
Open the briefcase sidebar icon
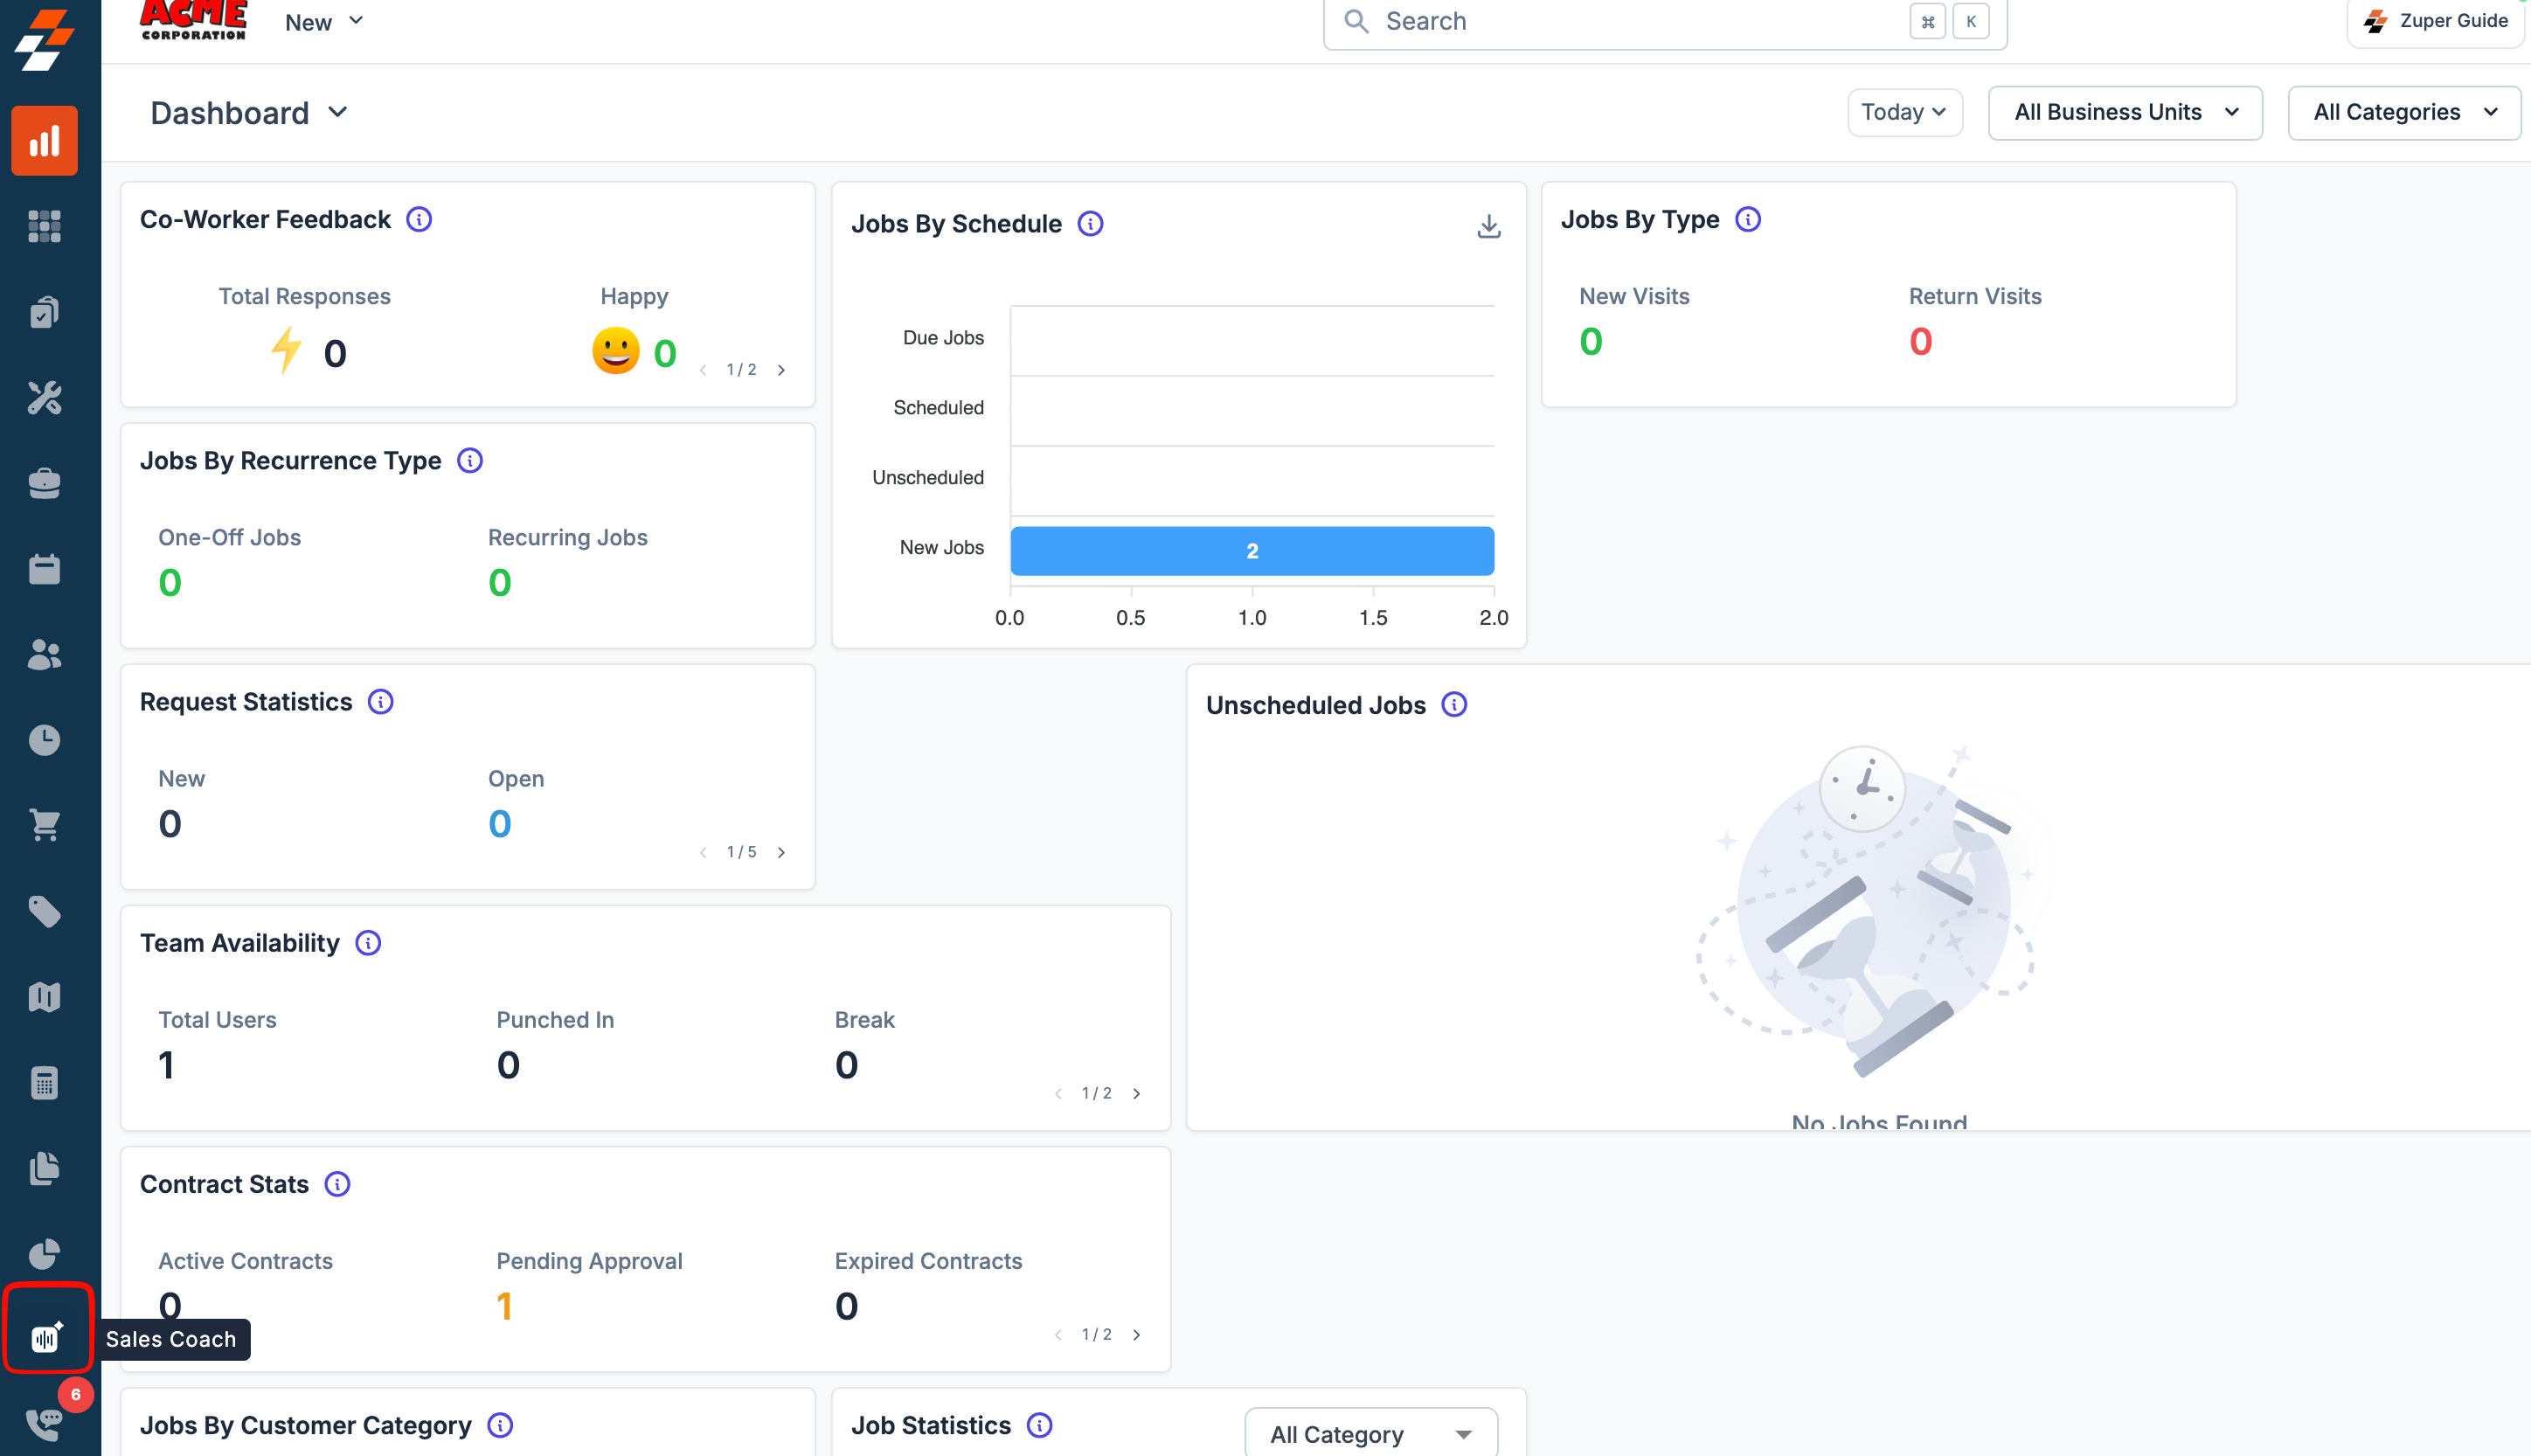coord(44,484)
